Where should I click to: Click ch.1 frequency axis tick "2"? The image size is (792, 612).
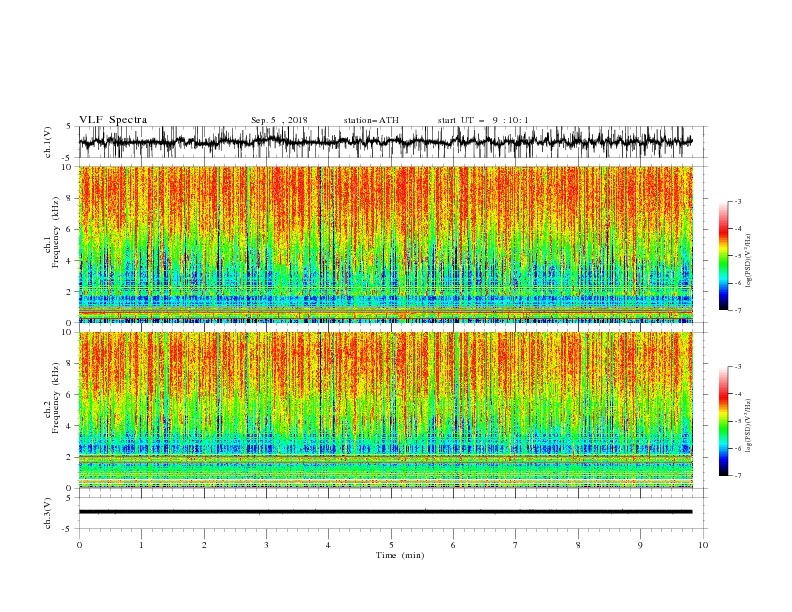point(70,292)
